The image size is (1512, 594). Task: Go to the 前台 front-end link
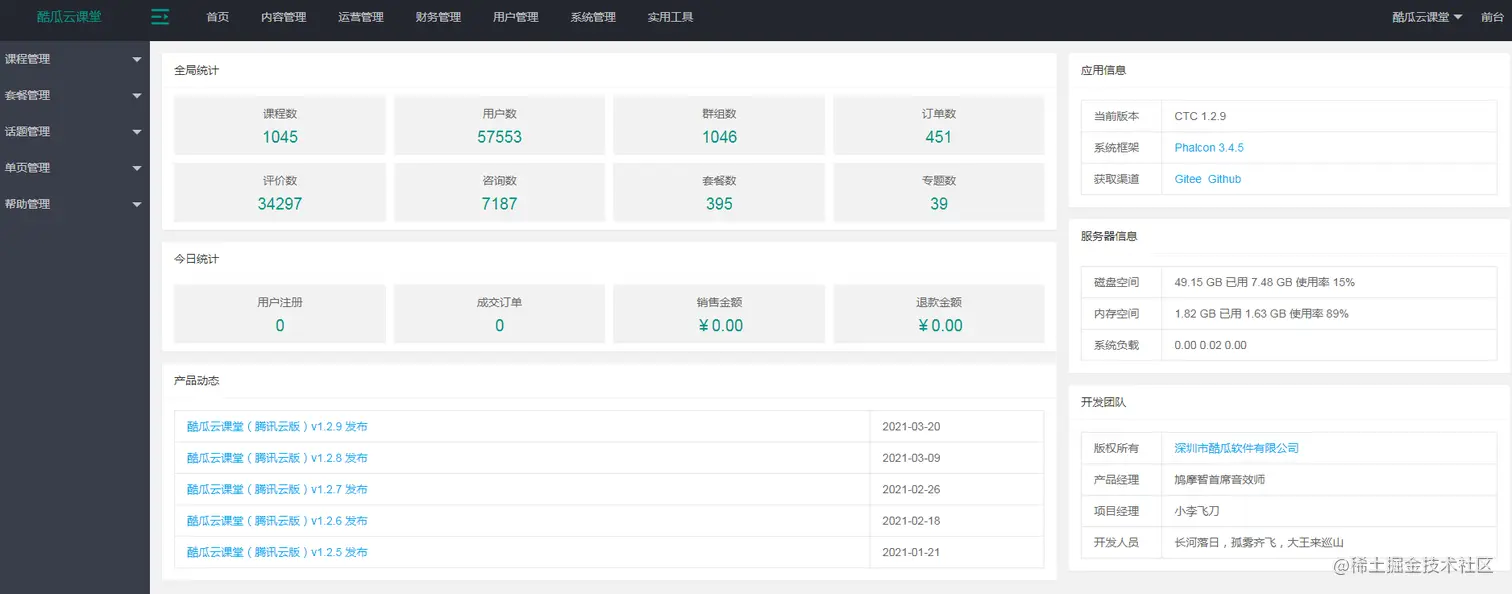[1492, 17]
